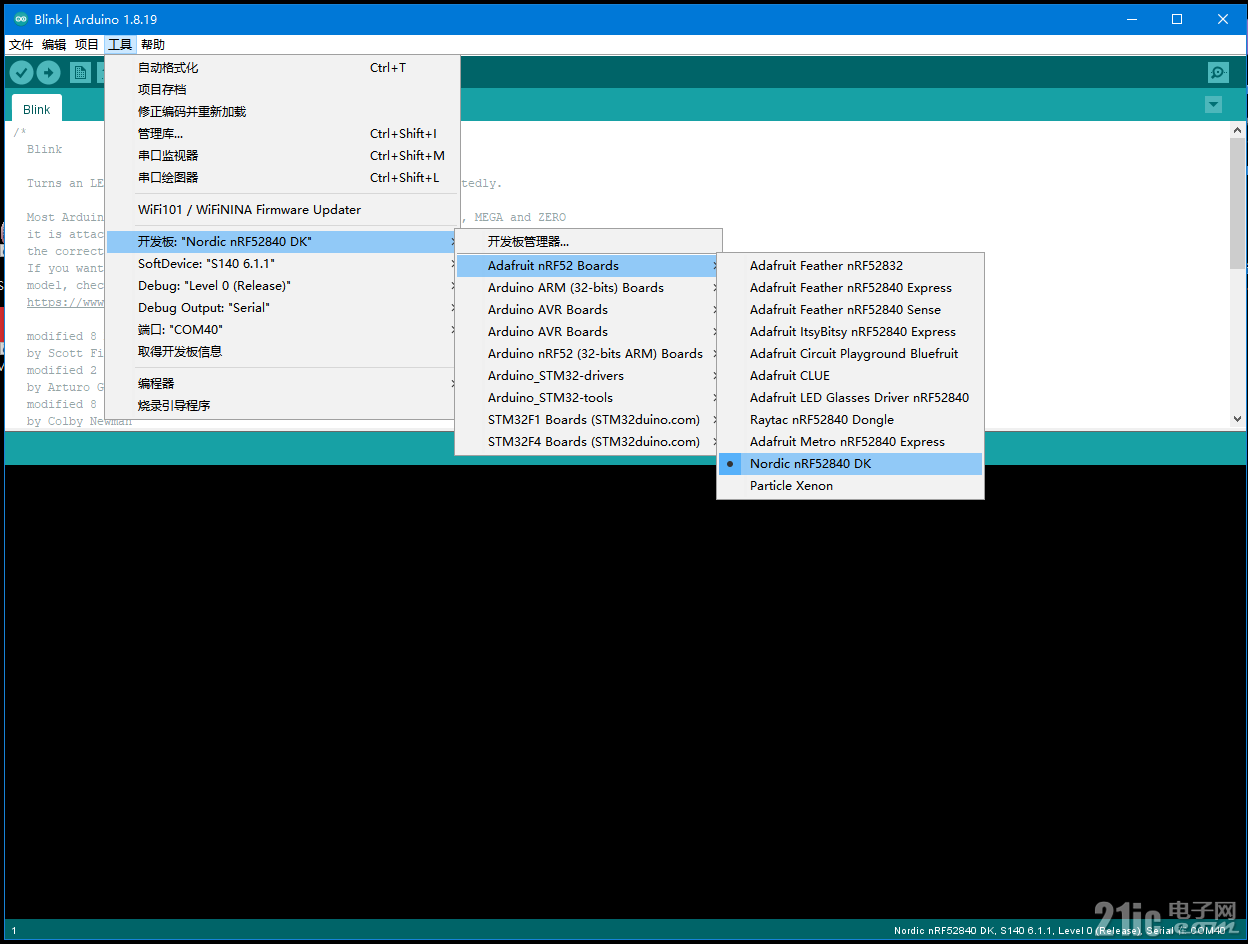1248x944 pixels.
Task: Expand 开发板: "Nordic nRF52840 DK" submenu
Action: point(283,242)
